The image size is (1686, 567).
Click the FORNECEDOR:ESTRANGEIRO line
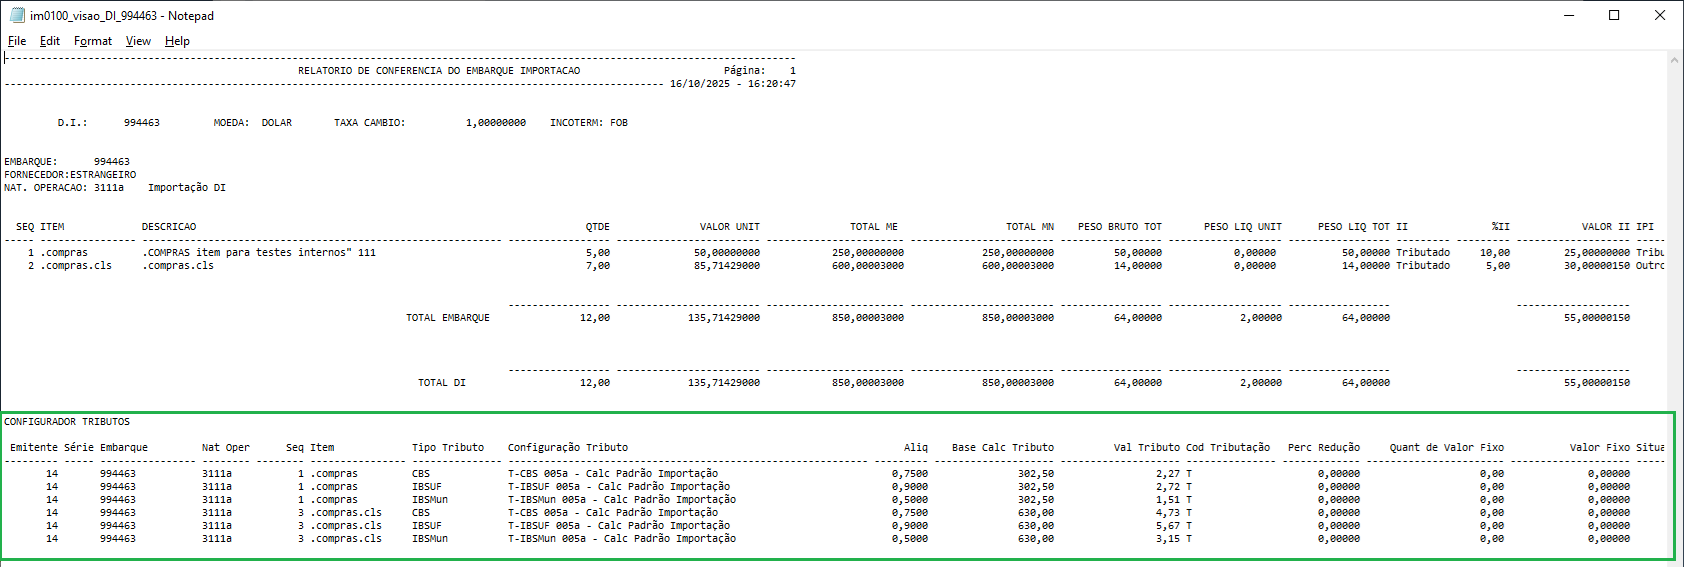point(70,175)
